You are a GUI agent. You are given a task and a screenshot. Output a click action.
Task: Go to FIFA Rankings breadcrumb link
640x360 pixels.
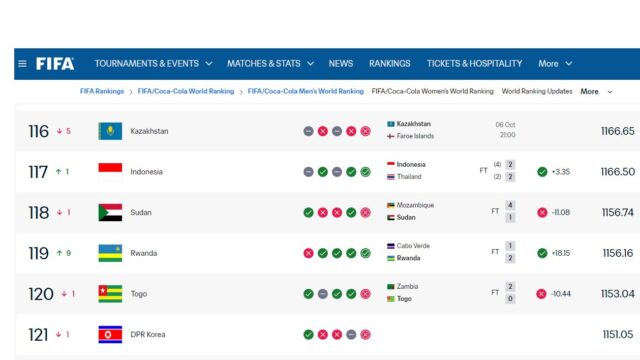(102, 91)
